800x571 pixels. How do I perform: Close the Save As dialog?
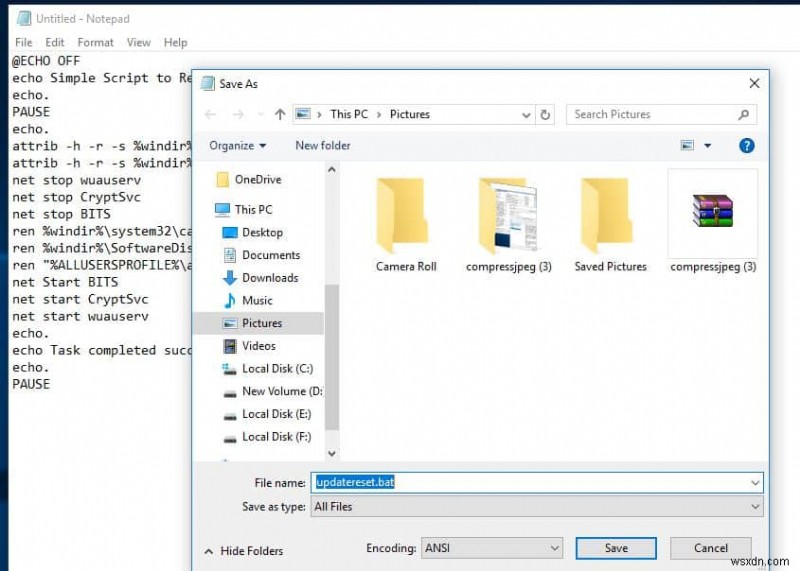coord(754,83)
